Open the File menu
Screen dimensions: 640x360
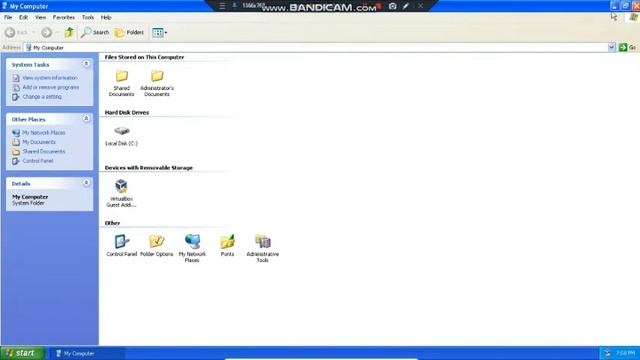tap(8, 18)
